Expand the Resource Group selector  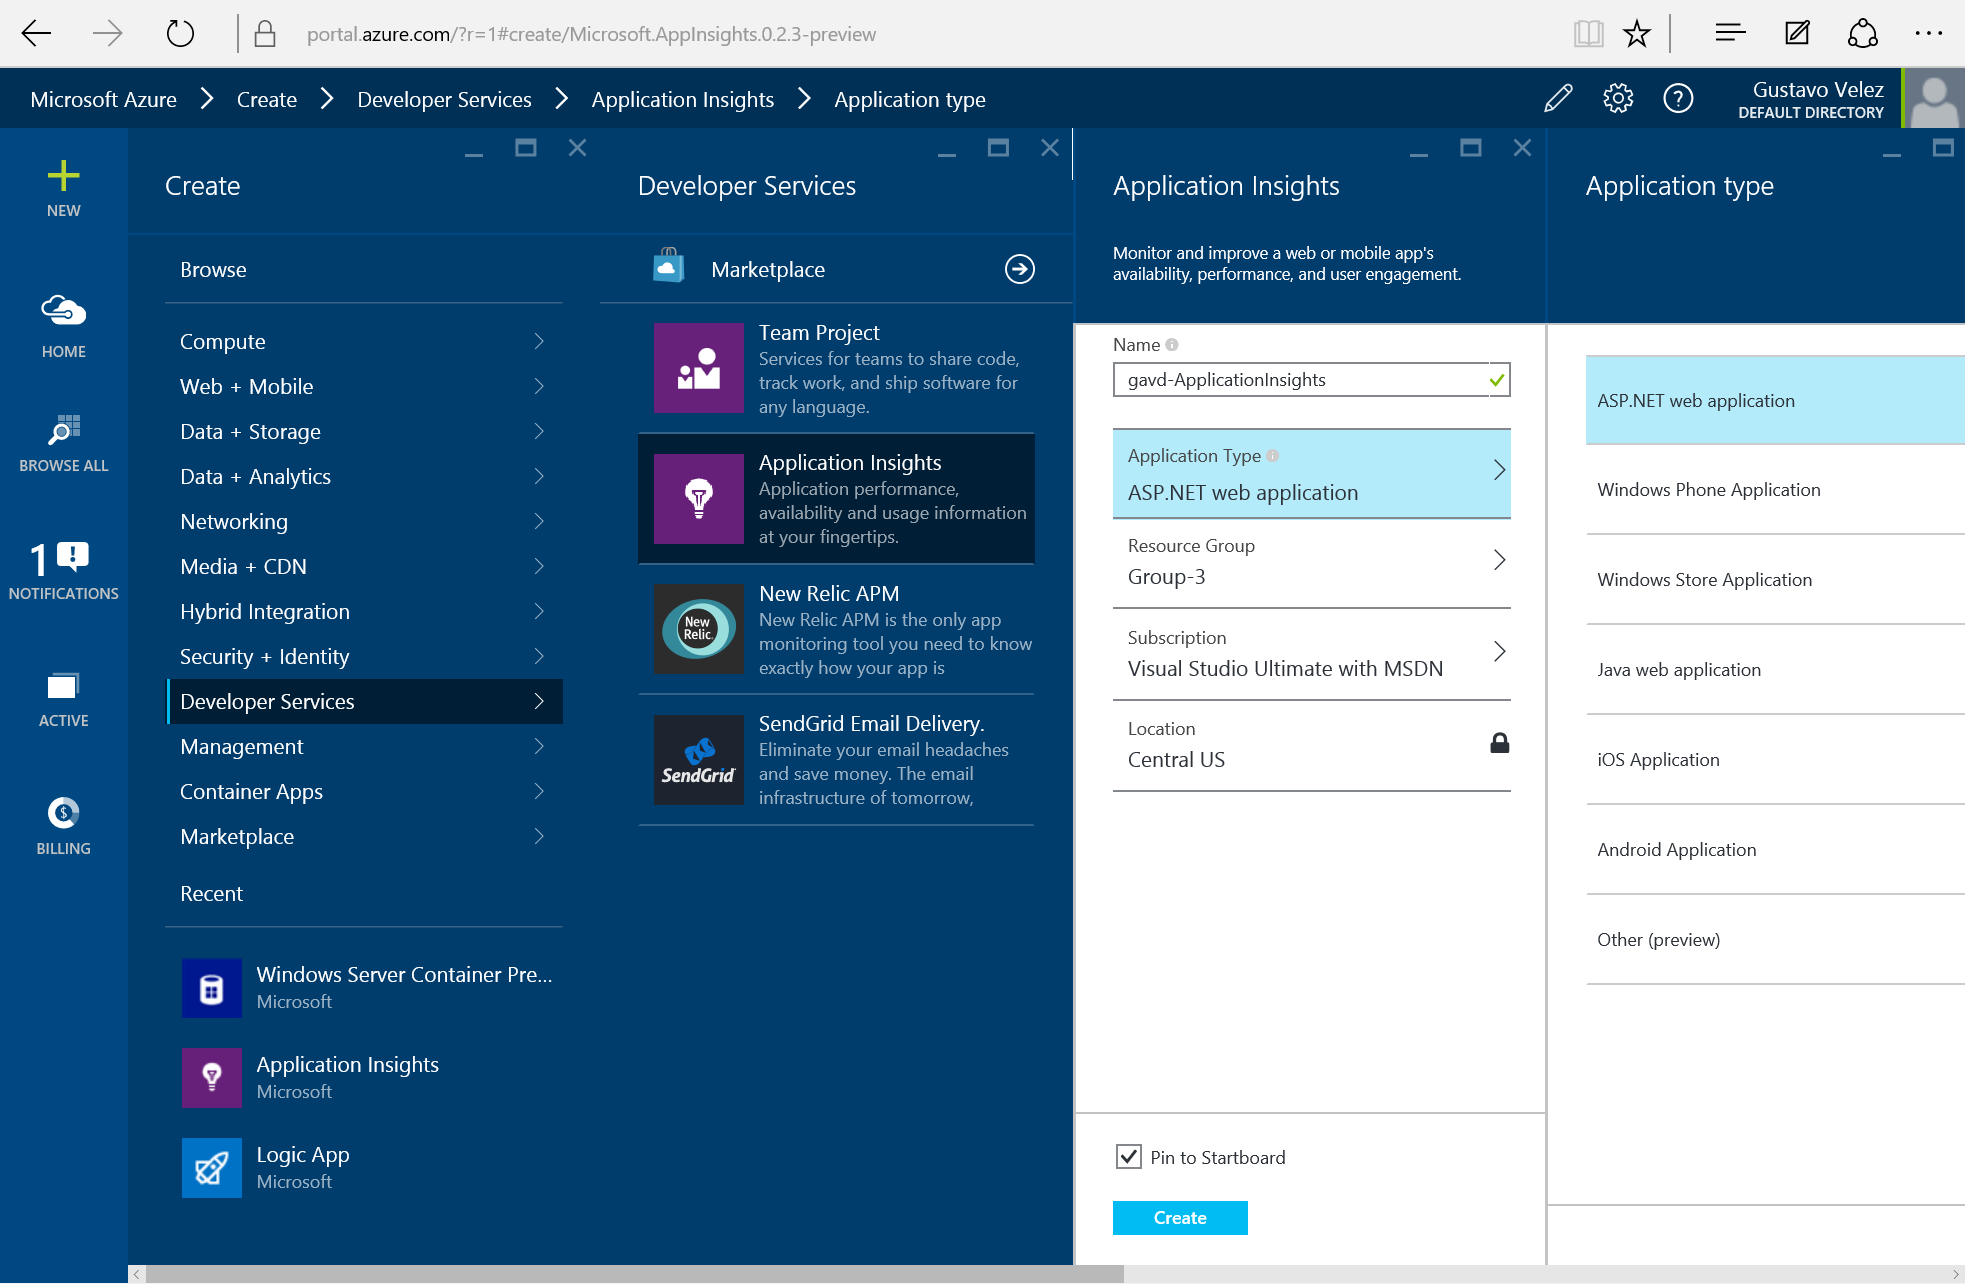pos(1499,560)
